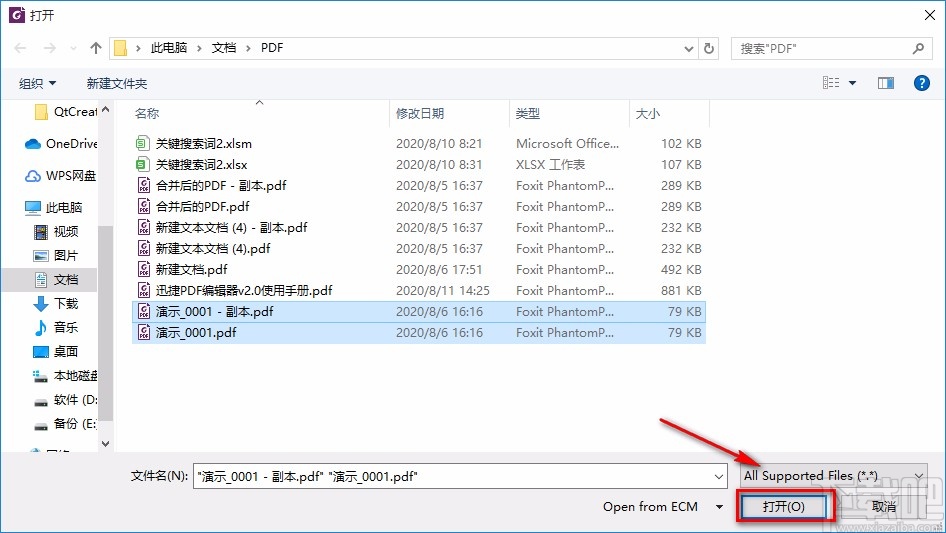Expand the file name history dropdown

tap(719, 477)
